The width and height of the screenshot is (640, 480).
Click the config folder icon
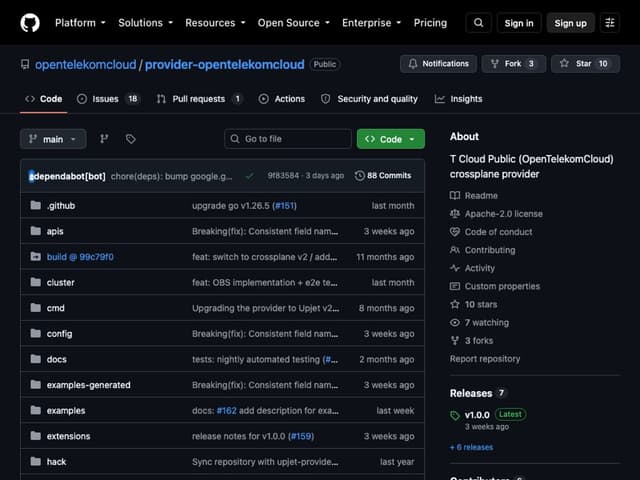click(x=36, y=333)
